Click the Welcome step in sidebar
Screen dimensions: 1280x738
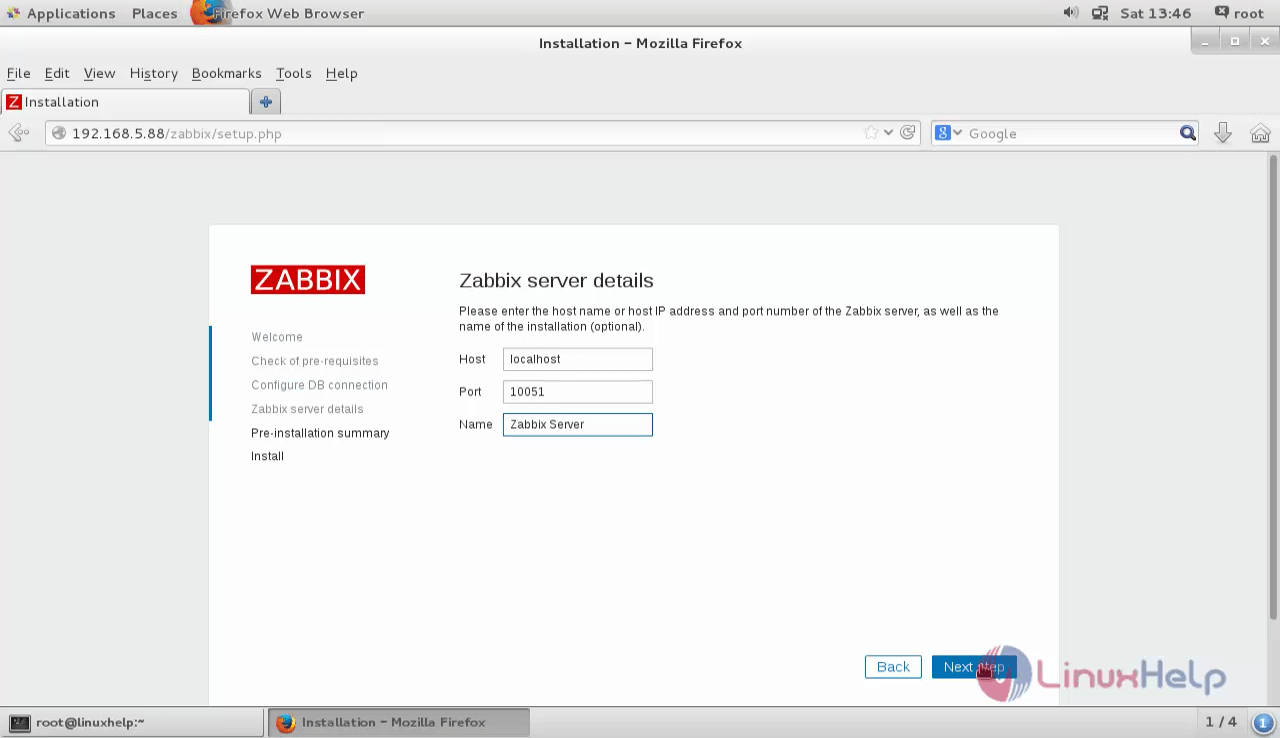coord(277,337)
